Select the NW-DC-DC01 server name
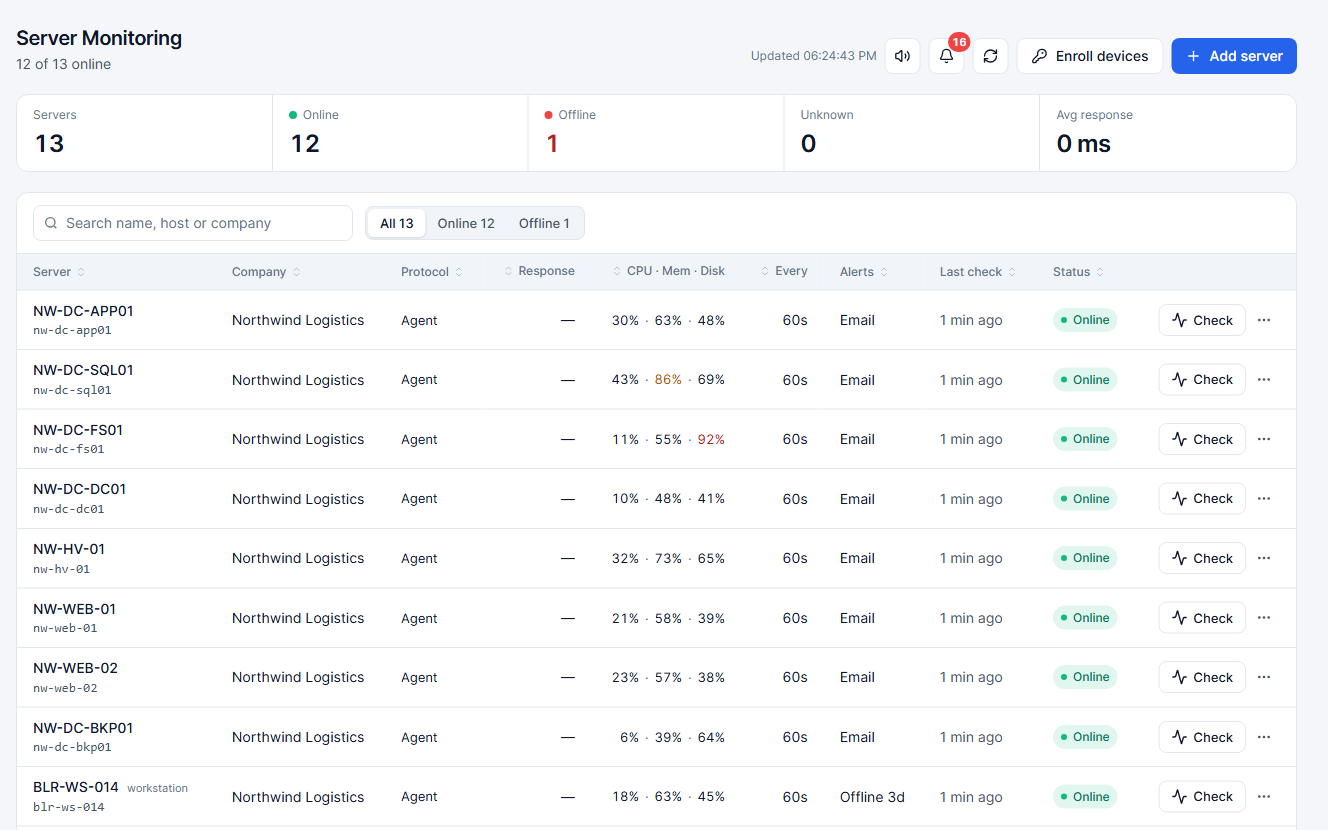This screenshot has width=1328, height=830. pos(80,489)
